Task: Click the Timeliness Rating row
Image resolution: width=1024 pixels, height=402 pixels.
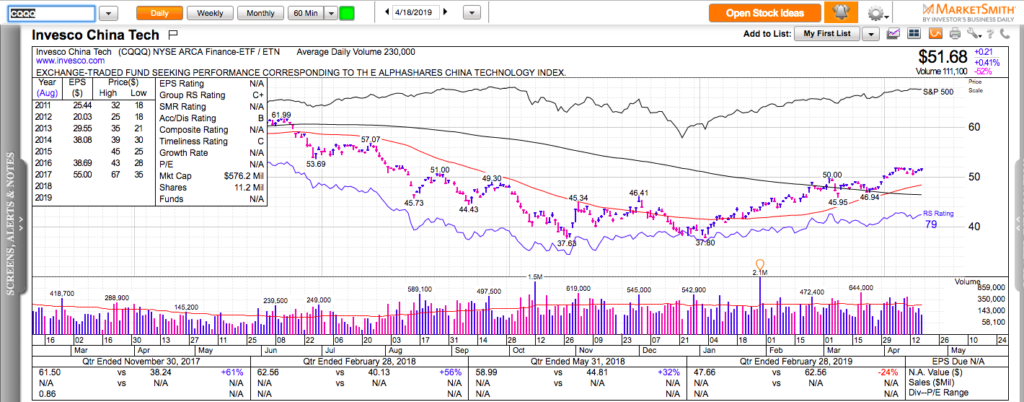Action: point(211,142)
